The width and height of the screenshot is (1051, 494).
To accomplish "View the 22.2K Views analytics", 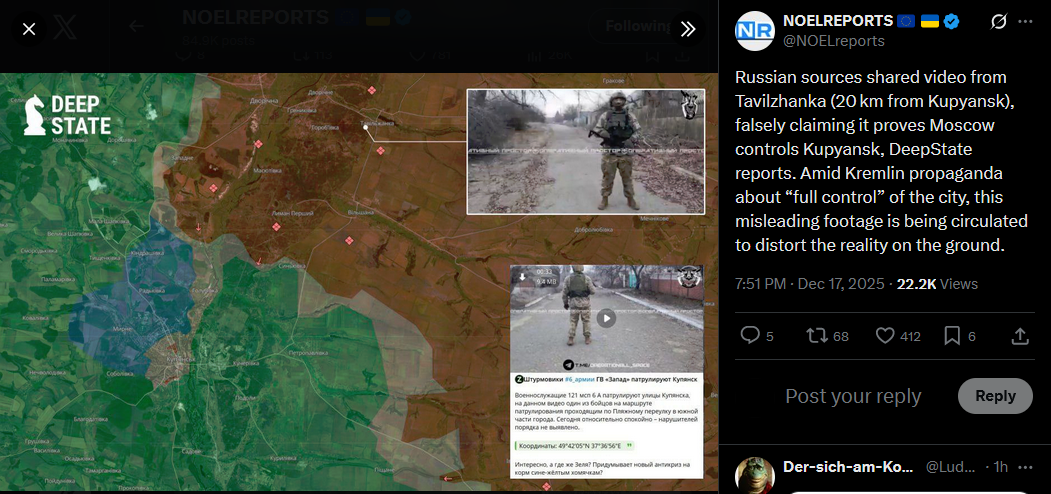I will pos(937,284).
